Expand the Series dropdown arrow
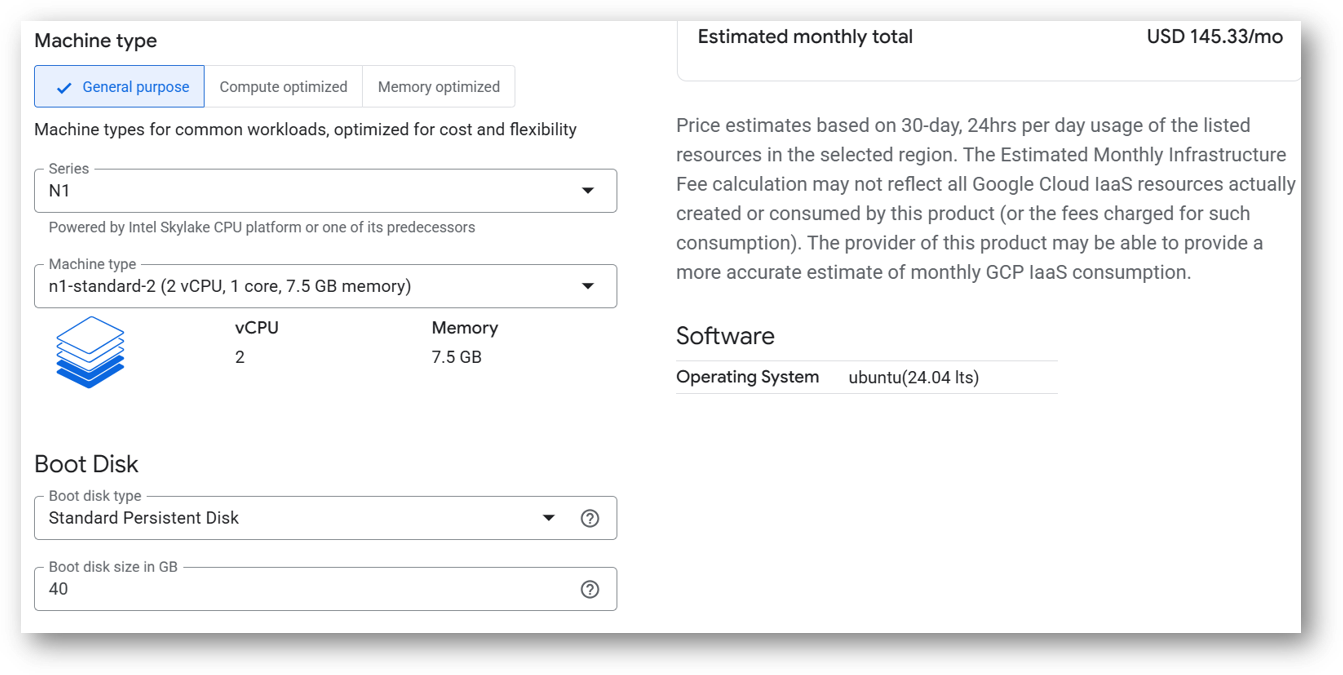 click(x=588, y=191)
